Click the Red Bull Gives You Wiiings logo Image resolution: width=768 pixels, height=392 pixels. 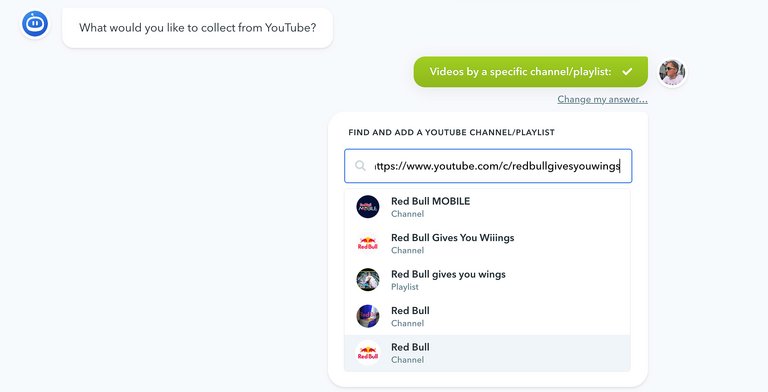point(368,243)
